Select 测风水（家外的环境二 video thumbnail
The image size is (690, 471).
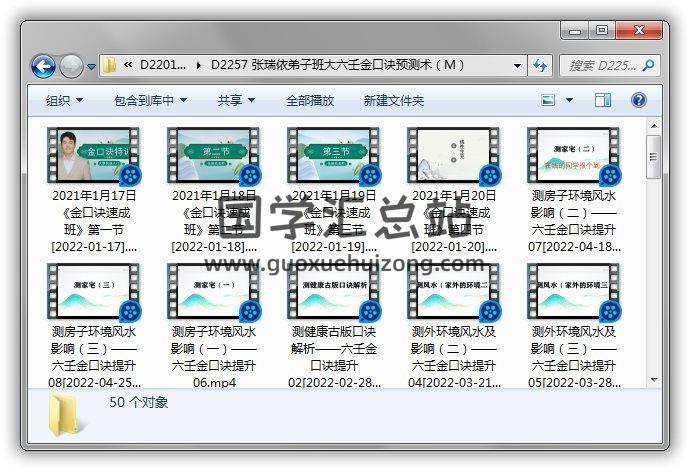pos(453,291)
